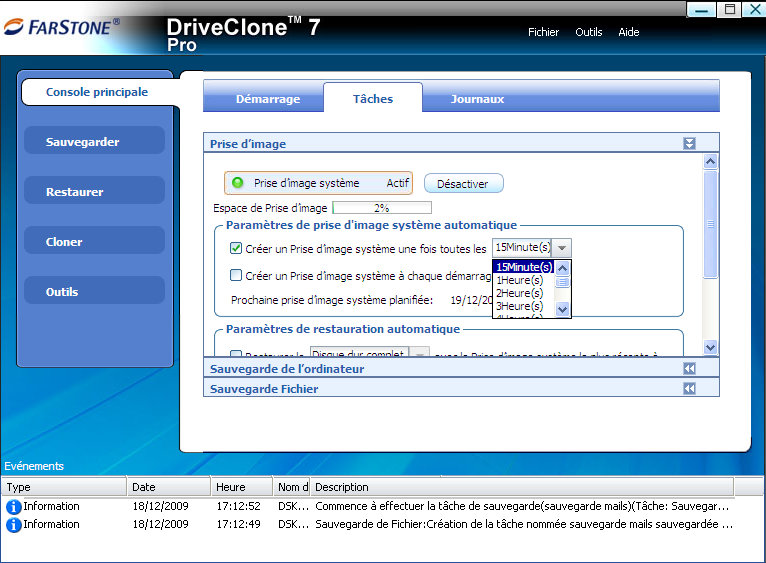Open the Outils menu in header
The image size is (766, 563).
[x=588, y=32]
